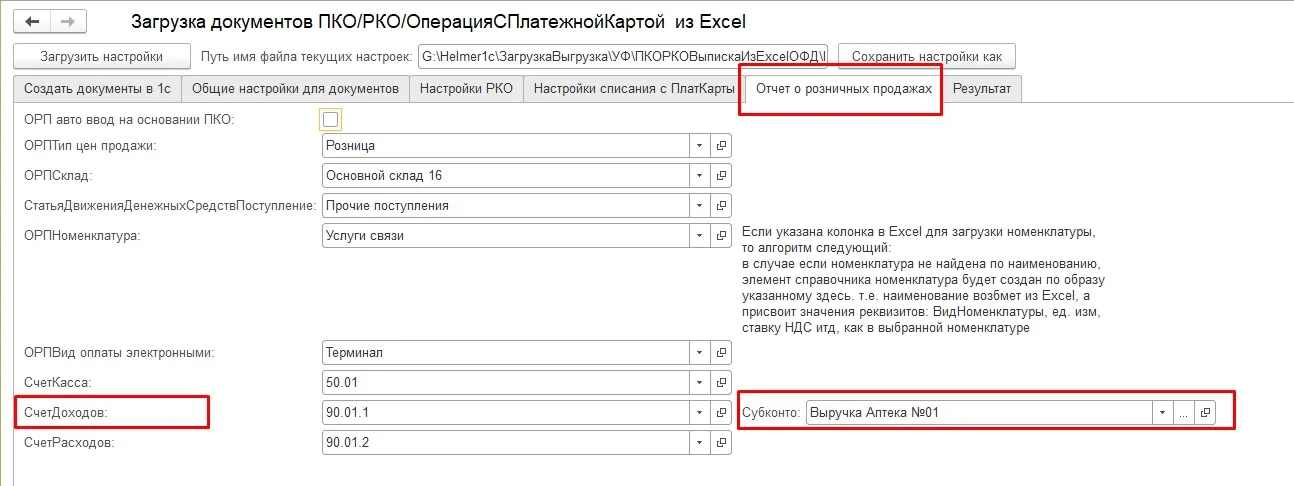The image size is (1294, 486).
Task: Switch to the Настройки РКО tab
Action: pos(466,89)
